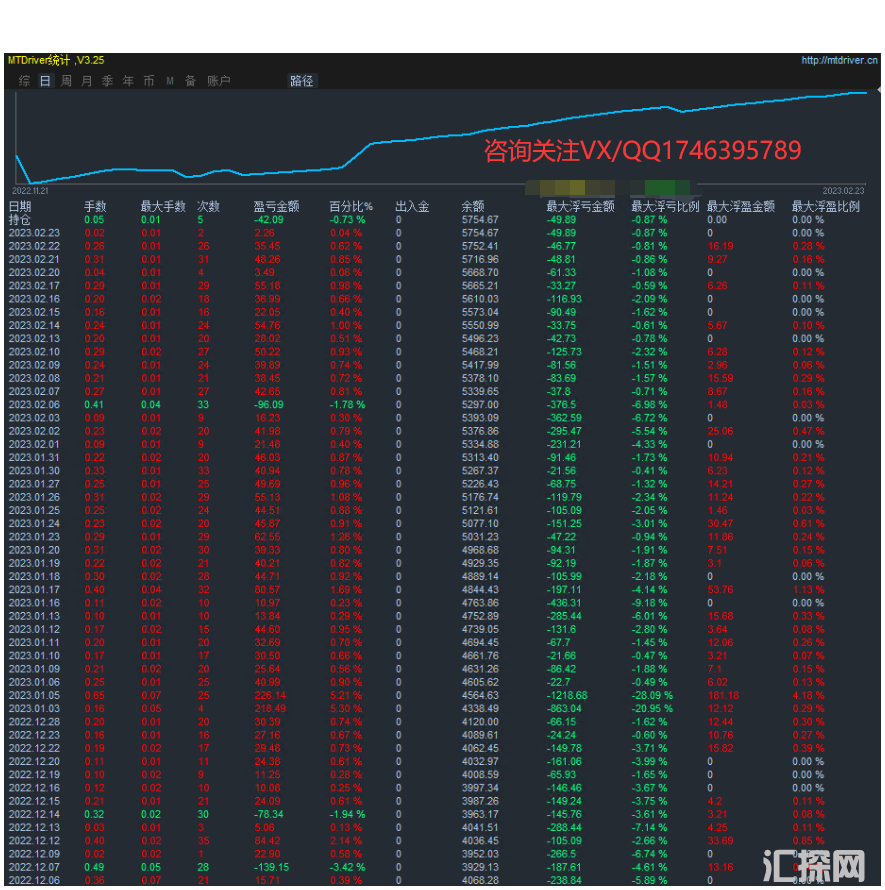The height and width of the screenshot is (890, 885).
Task: Switch to the 综 summary tab
Action: click(24, 81)
